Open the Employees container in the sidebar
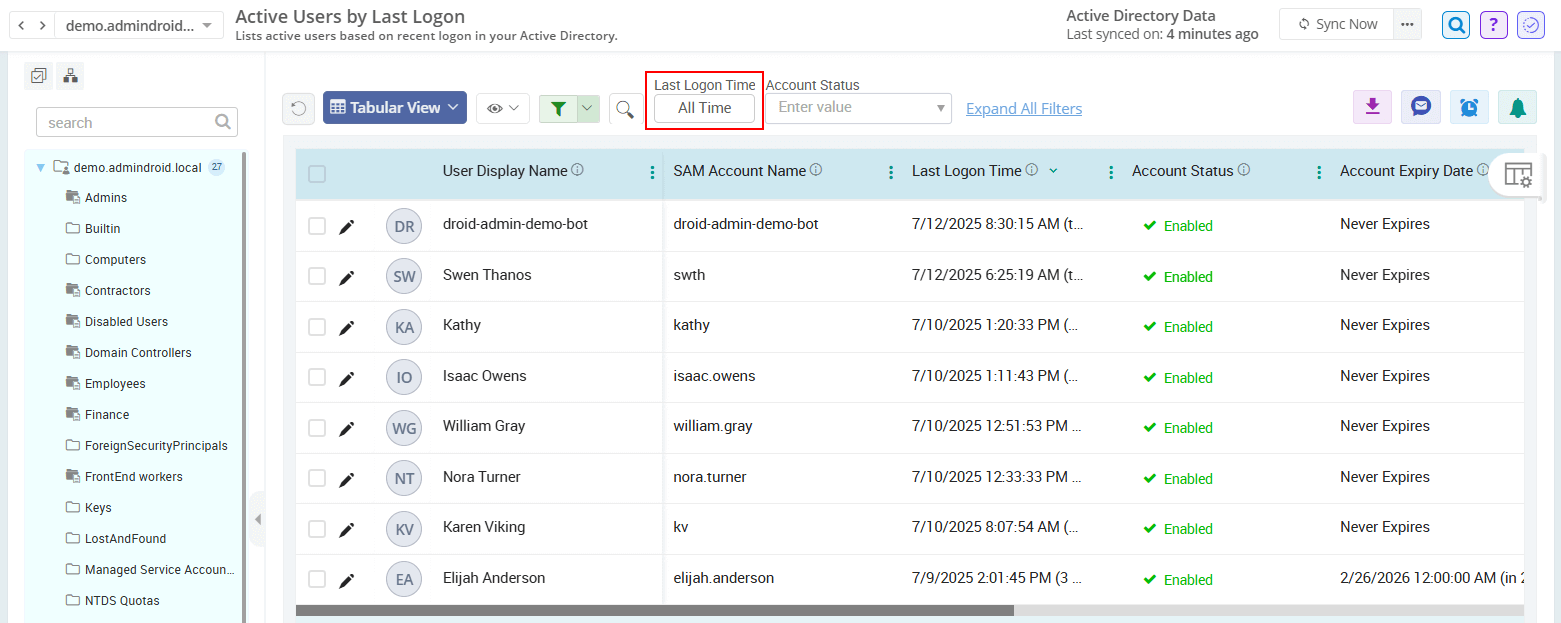 click(x=117, y=383)
